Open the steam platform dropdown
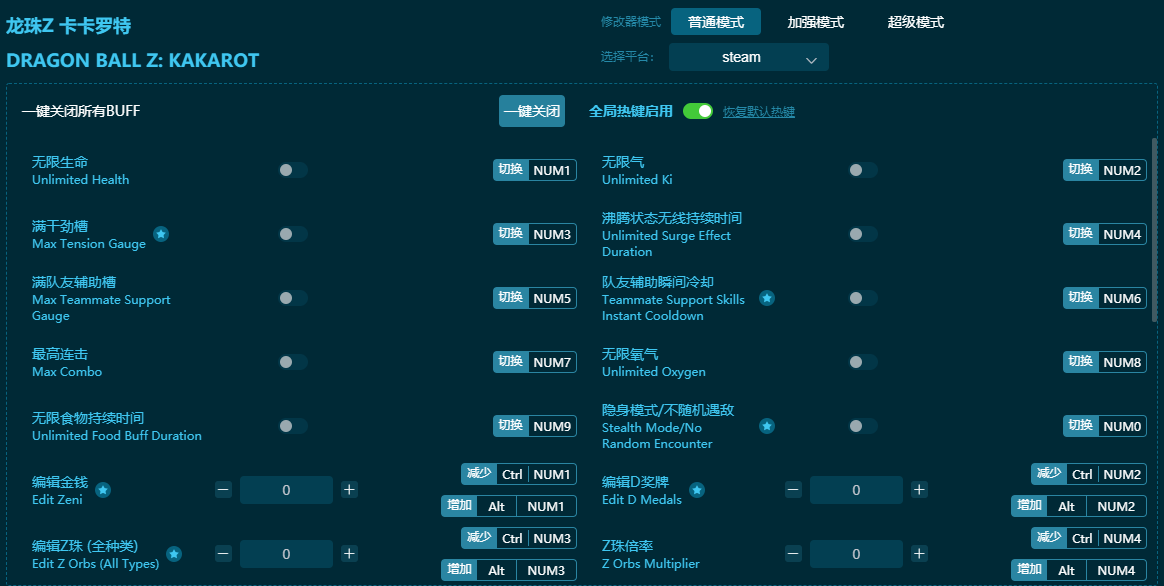The width and height of the screenshot is (1164, 586). (748, 57)
